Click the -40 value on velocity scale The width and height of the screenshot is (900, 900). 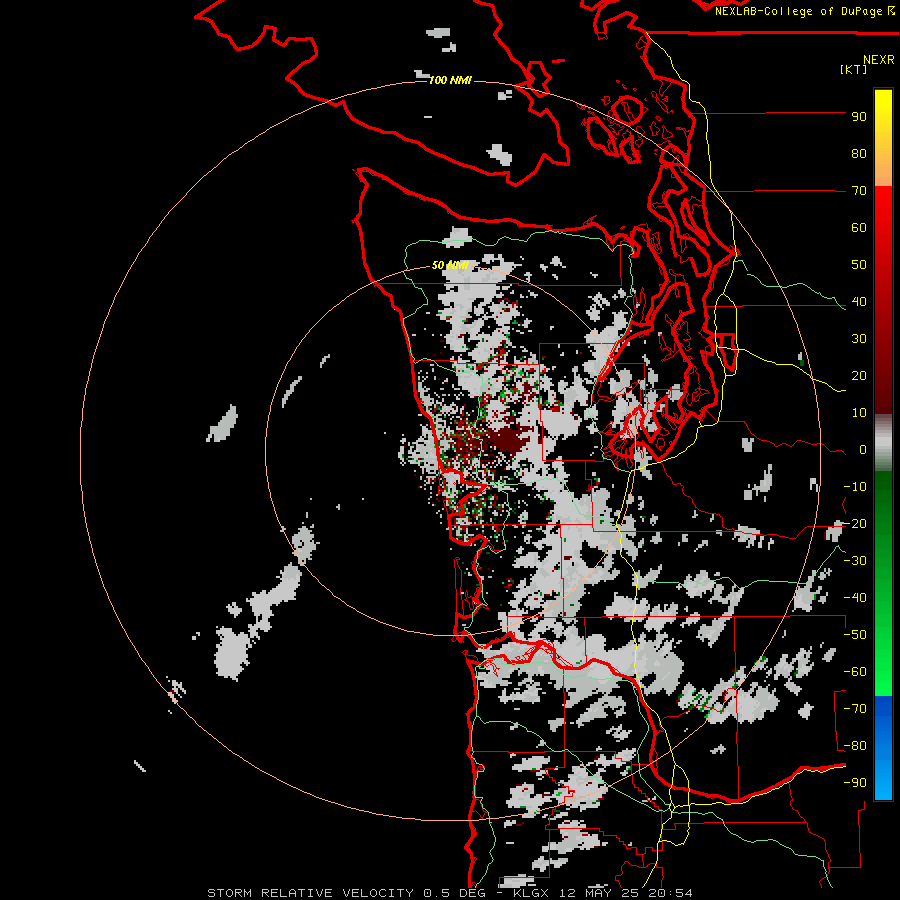pos(855,598)
